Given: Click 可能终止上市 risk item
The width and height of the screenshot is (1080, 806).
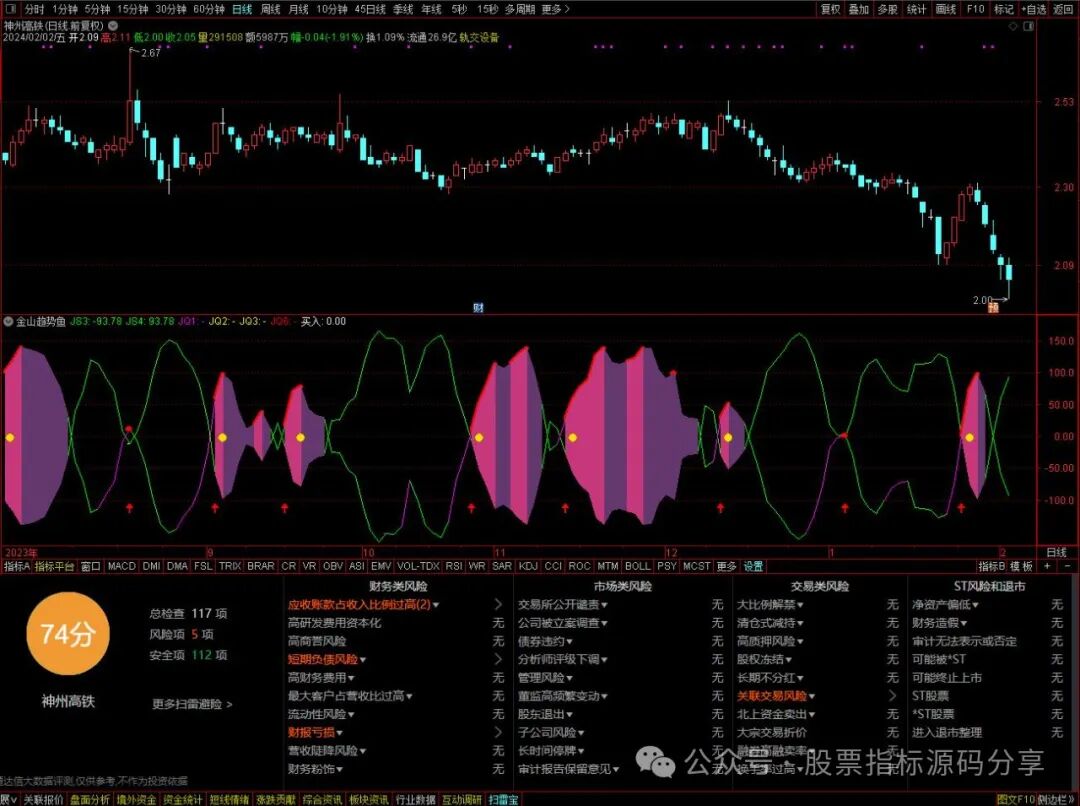Looking at the screenshot, I should (947, 677).
